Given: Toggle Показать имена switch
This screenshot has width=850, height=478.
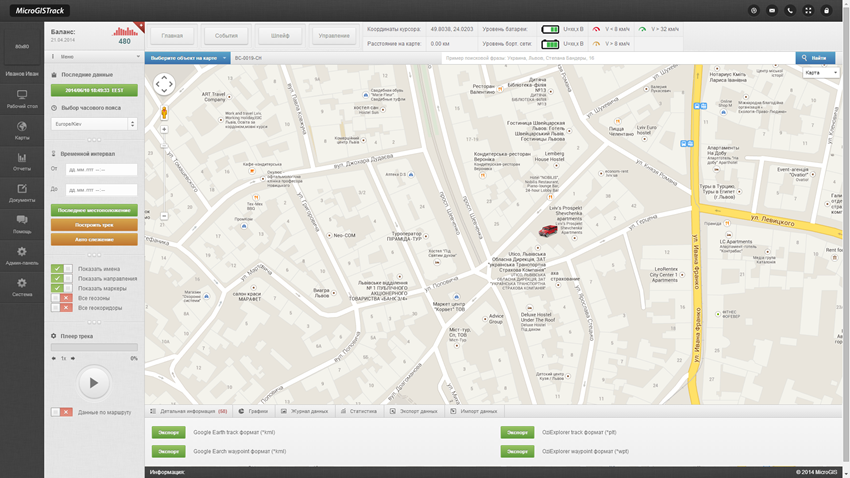Looking at the screenshot, I should pyautogui.click(x=61, y=269).
